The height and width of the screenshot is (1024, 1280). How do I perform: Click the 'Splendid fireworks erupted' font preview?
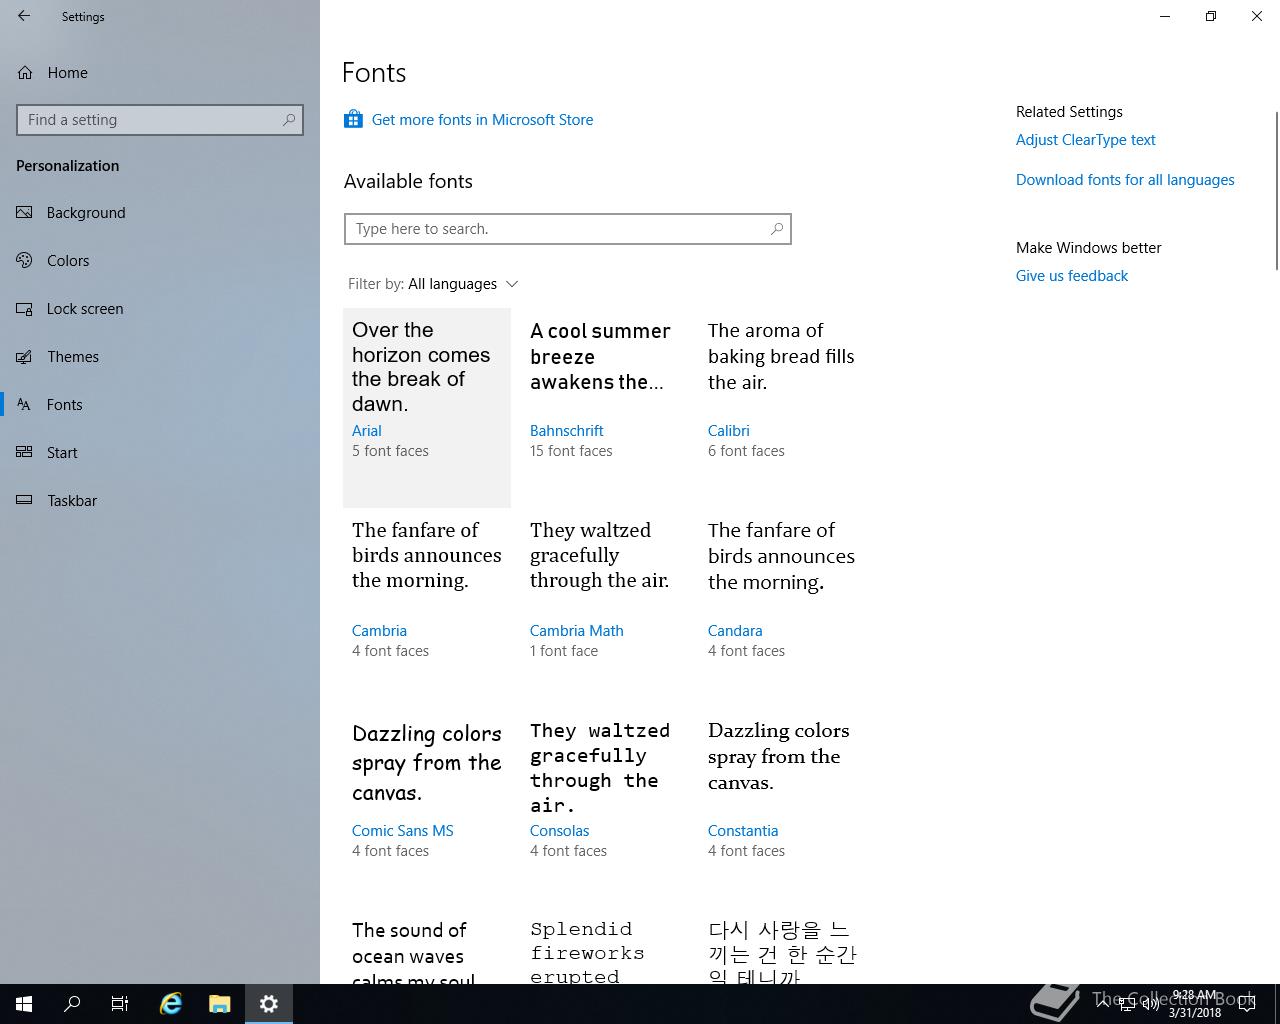(x=588, y=953)
